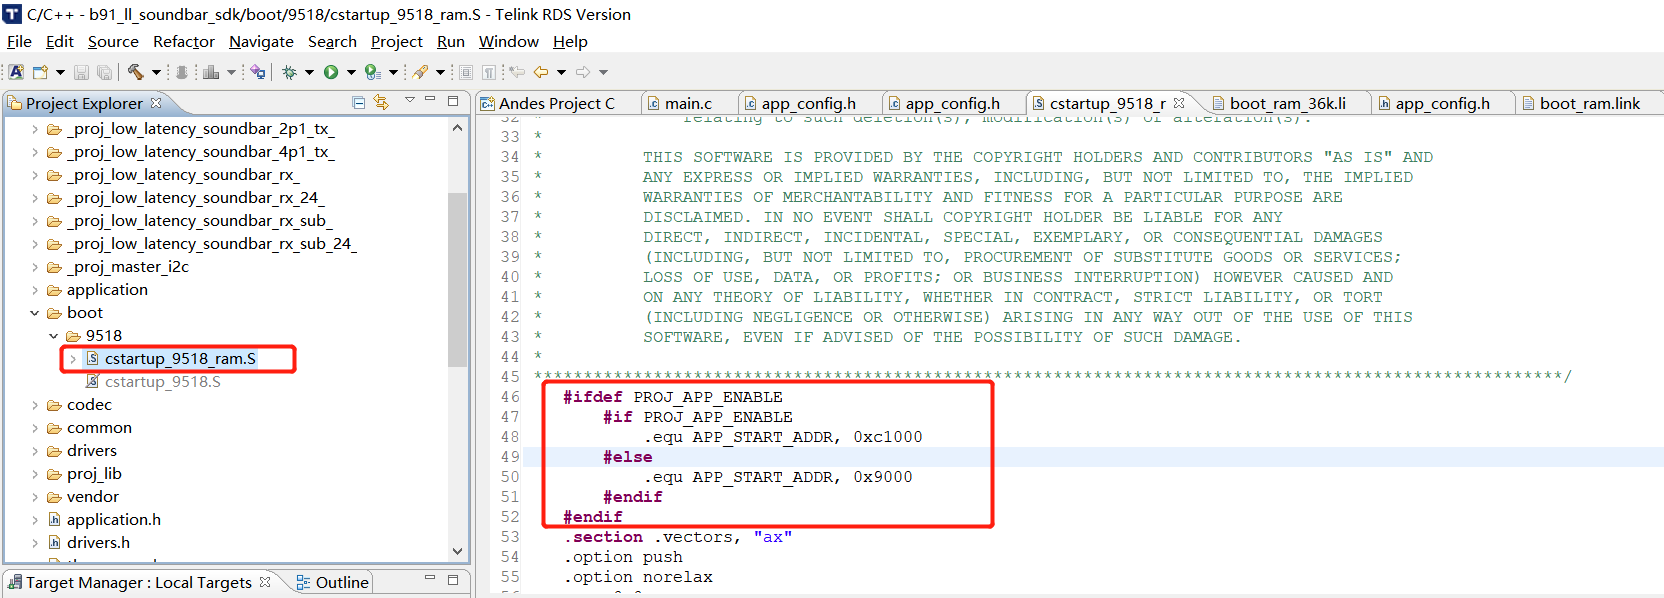This screenshot has width=1664, height=598.
Task: Click the Collapse All icon in Project Explorer
Action: (359, 102)
